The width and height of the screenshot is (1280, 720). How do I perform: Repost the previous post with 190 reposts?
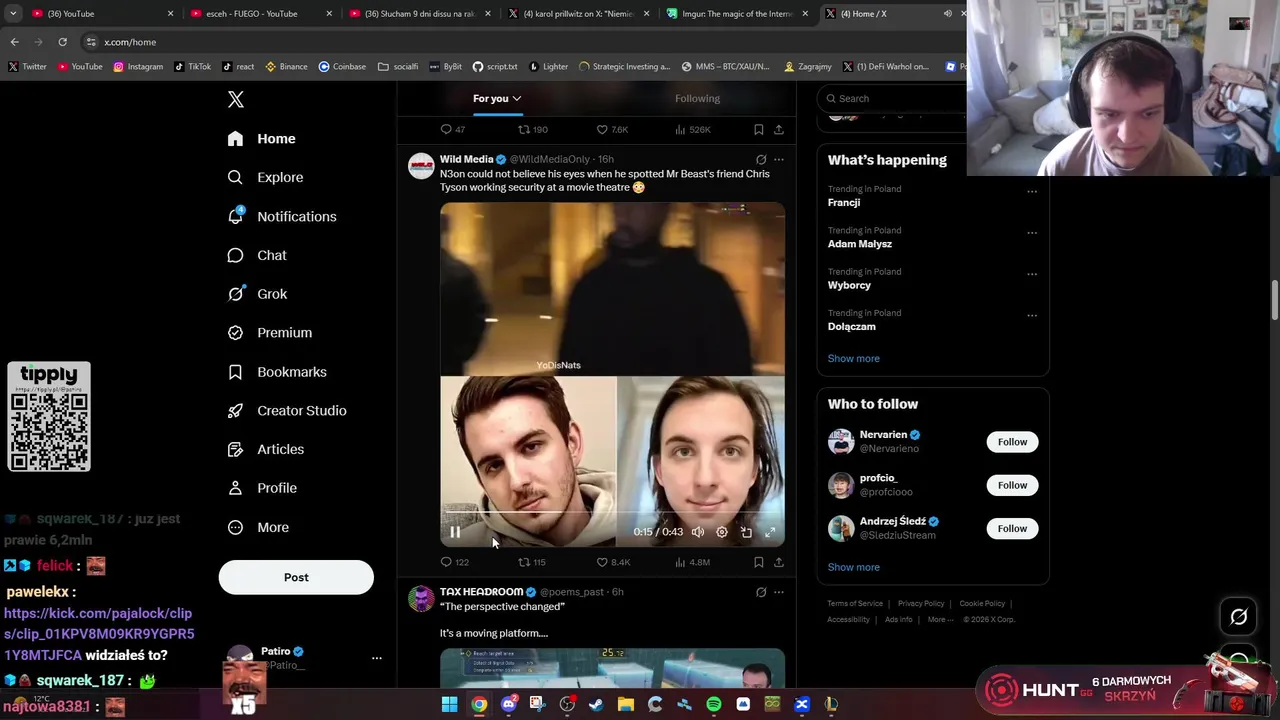(532, 129)
